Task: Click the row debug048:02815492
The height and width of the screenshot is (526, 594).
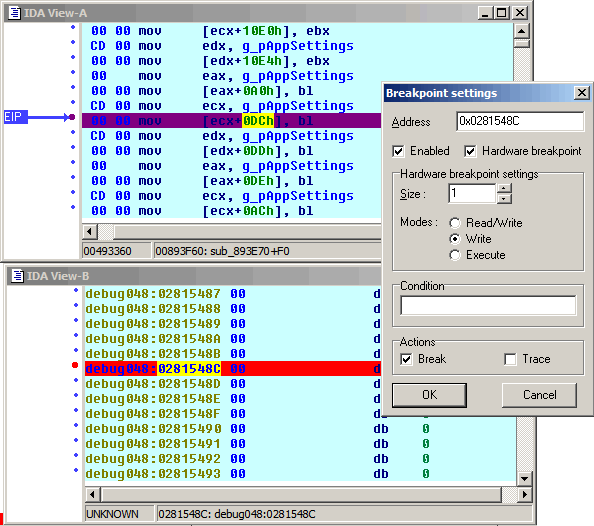Action: [x=301, y=459]
